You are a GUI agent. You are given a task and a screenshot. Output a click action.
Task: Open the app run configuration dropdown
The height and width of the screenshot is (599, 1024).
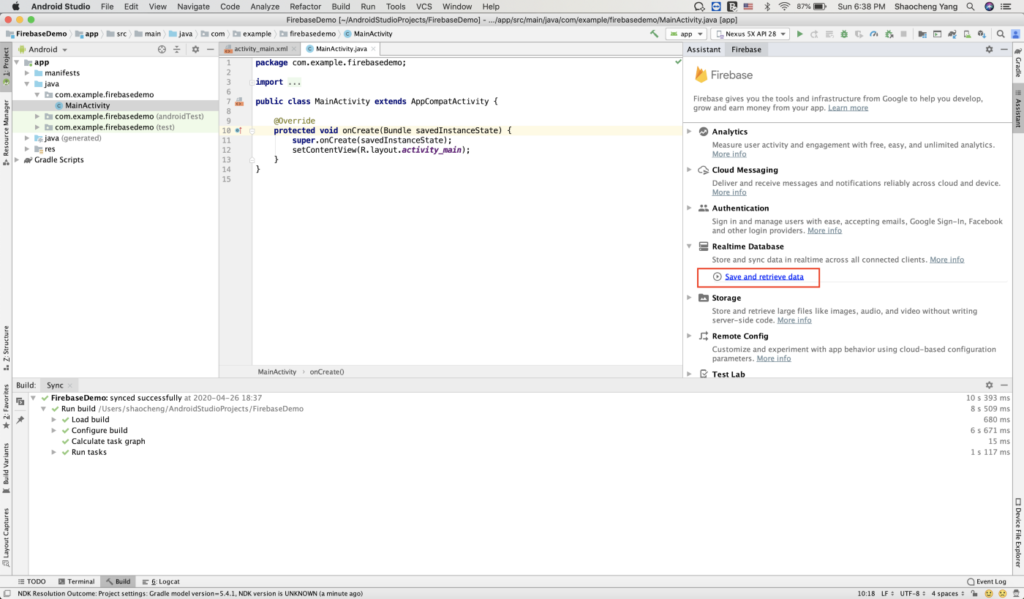(686, 34)
